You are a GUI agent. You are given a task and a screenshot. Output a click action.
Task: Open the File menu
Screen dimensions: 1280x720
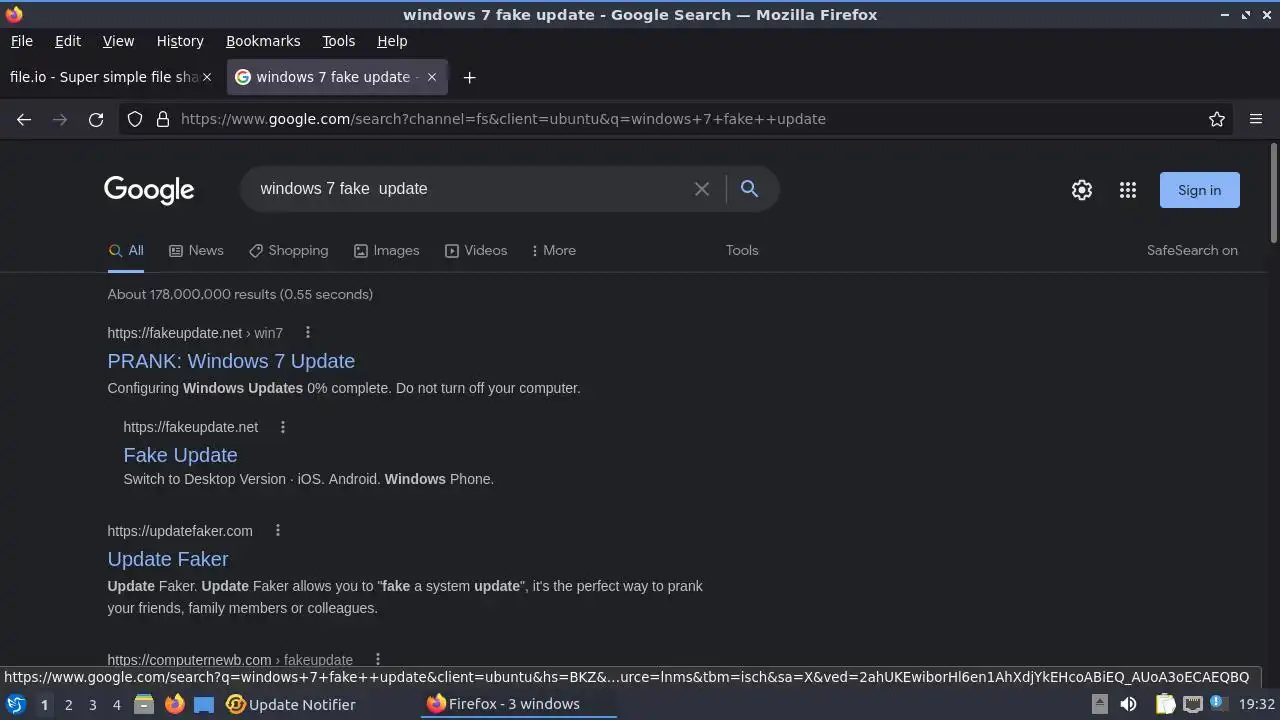coord(21,41)
